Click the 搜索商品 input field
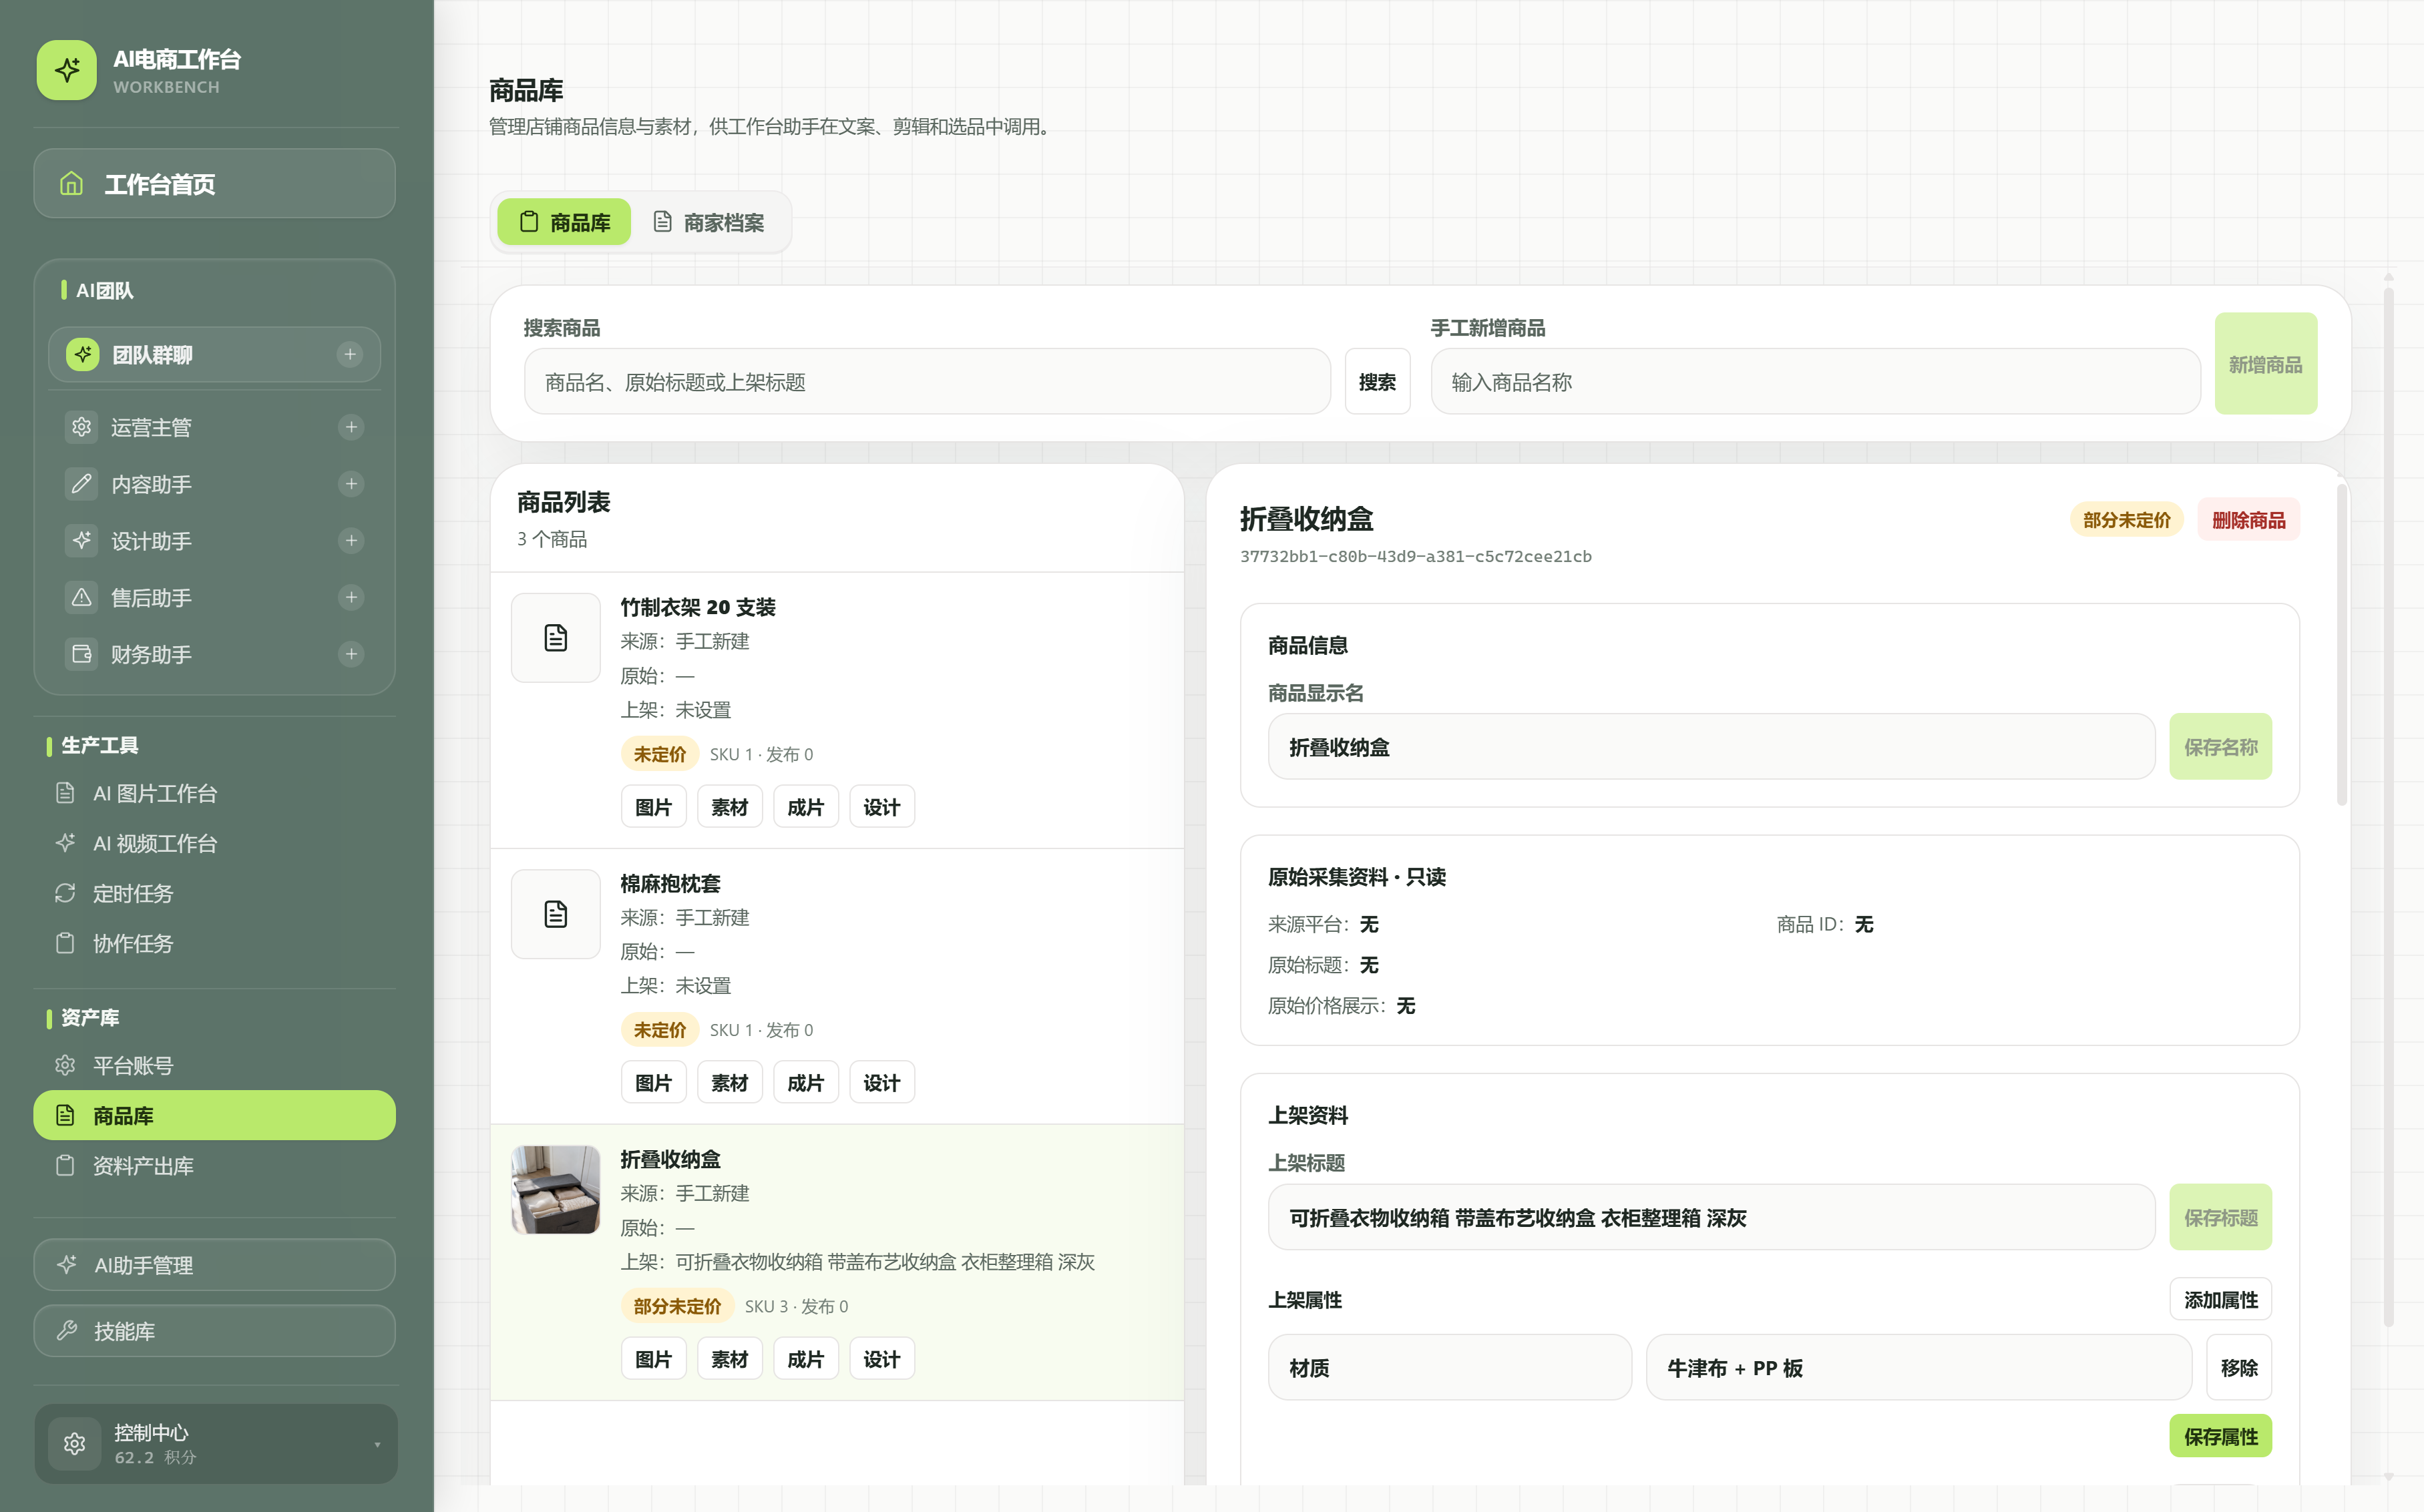This screenshot has height=1512, width=2424. point(927,382)
